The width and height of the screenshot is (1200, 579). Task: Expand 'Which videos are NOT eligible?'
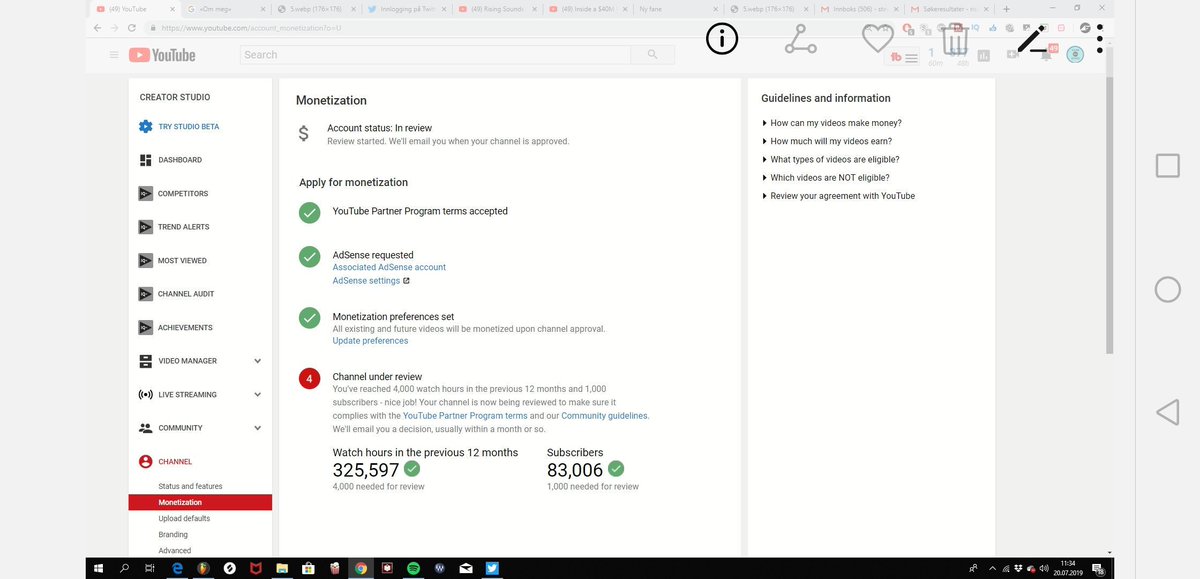[826, 178]
